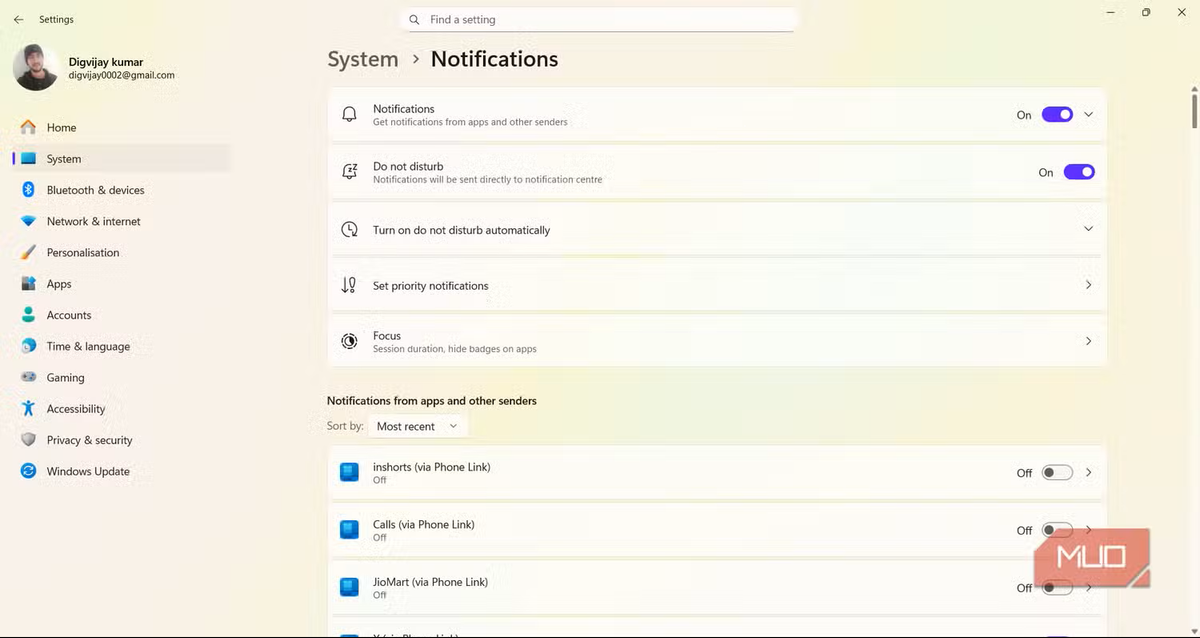
Task: Open Set priority notifications chevron
Action: [x=1089, y=285]
